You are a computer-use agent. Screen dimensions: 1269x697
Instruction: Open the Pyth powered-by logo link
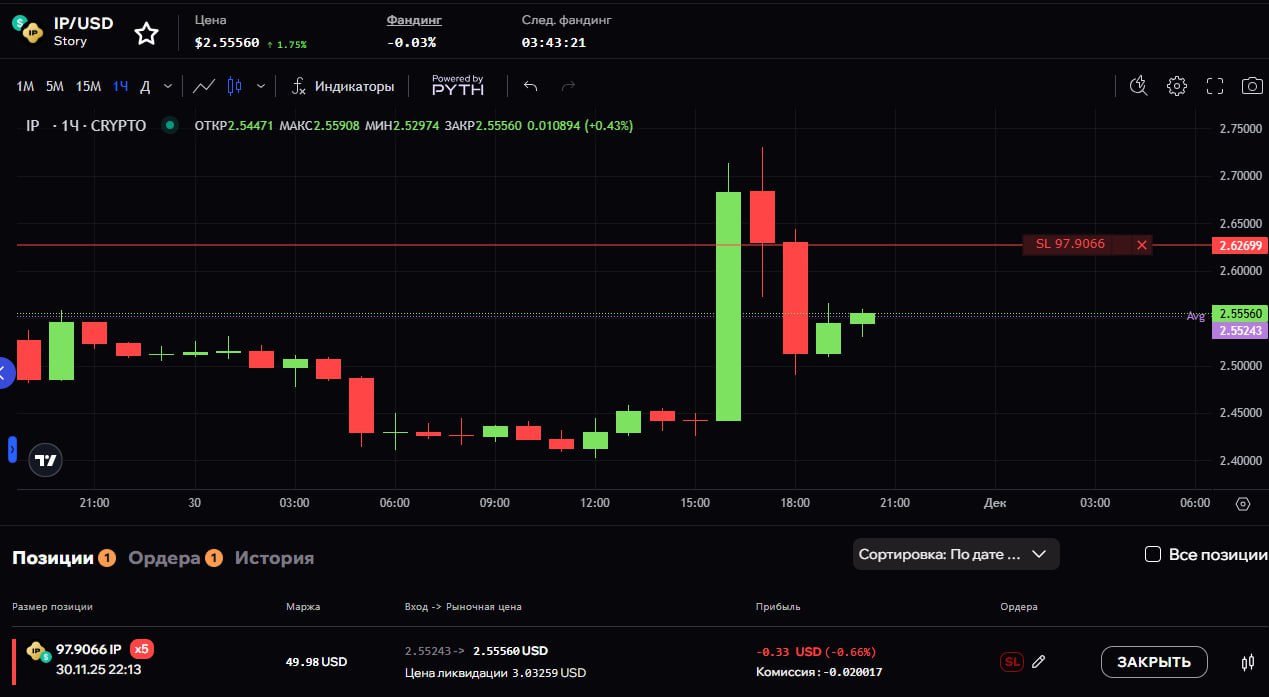tap(457, 85)
